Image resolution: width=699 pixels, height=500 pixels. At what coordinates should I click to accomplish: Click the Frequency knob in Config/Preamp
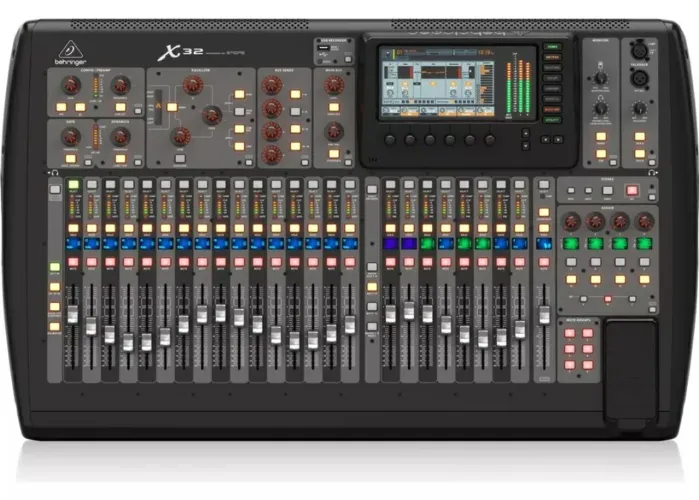pos(120,85)
